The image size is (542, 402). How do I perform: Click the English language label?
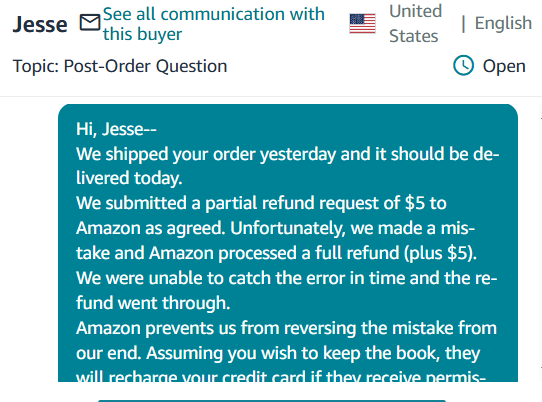pyautogui.click(x=503, y=23)
